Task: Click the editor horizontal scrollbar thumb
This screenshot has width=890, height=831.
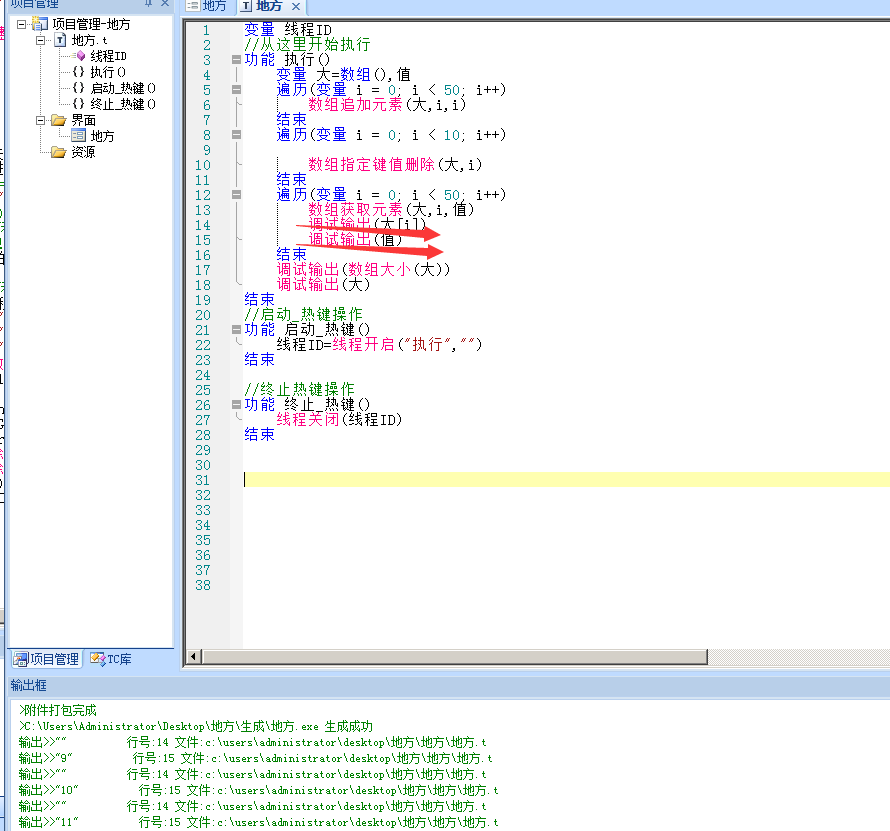Action: tap(455, 657)
